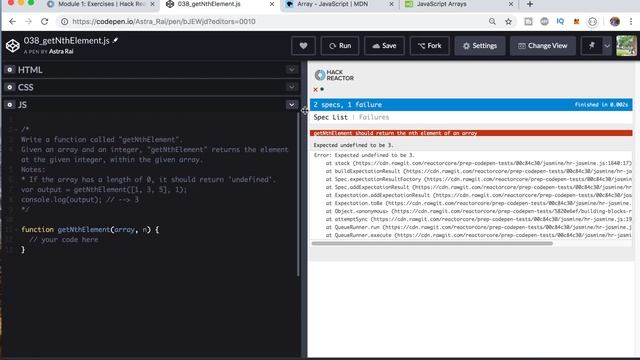Screen dimensions: 640x360
Task: Open the user avatar menu in CodePen
Action: coord(626,45)
